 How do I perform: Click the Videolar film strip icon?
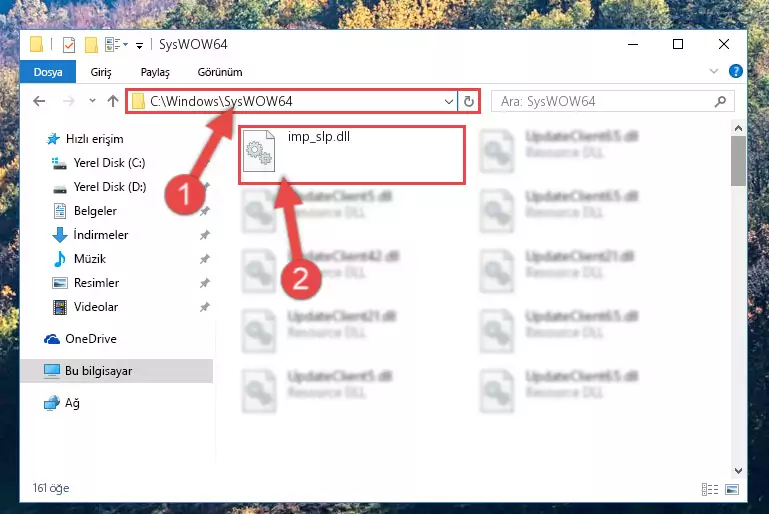[59, 308]
